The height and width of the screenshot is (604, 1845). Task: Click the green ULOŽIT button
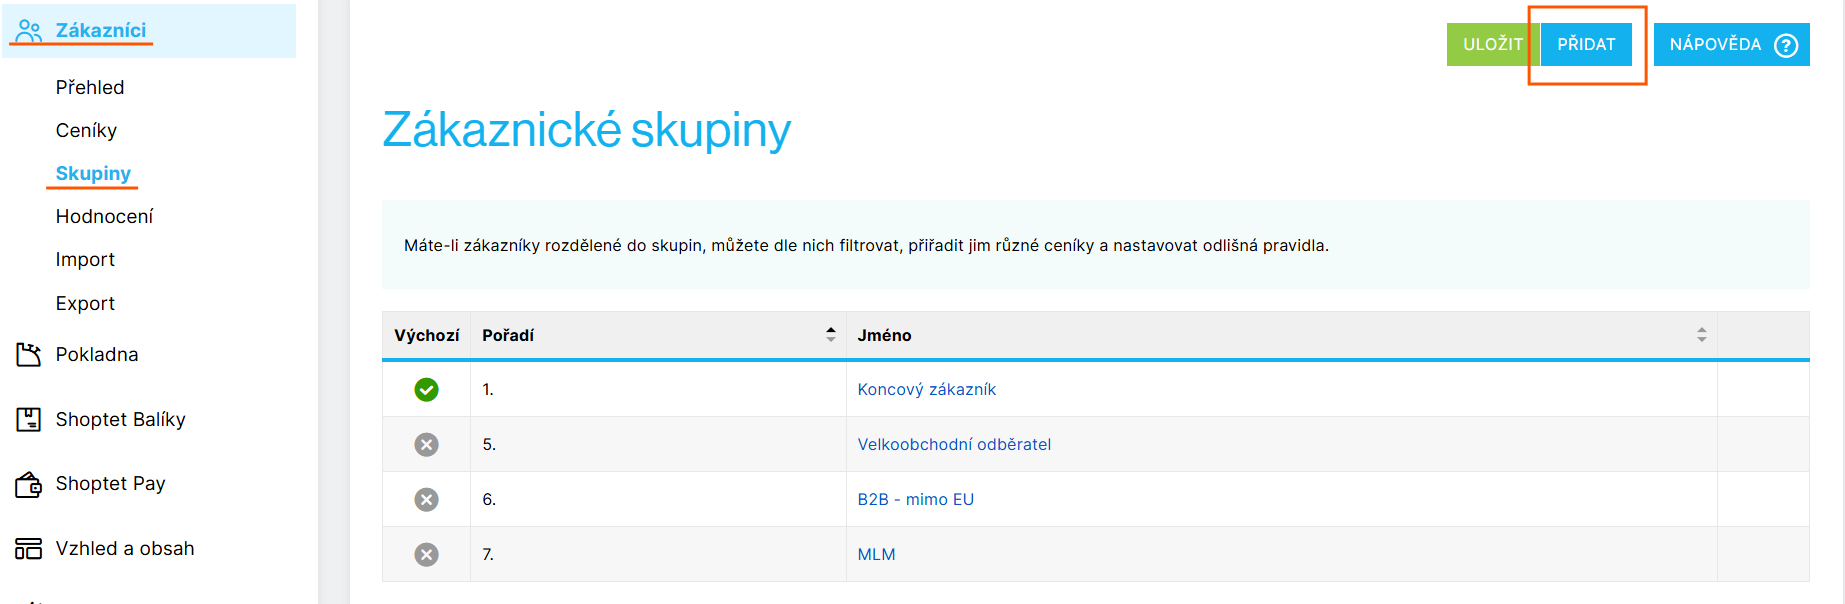pos(1493,45)
